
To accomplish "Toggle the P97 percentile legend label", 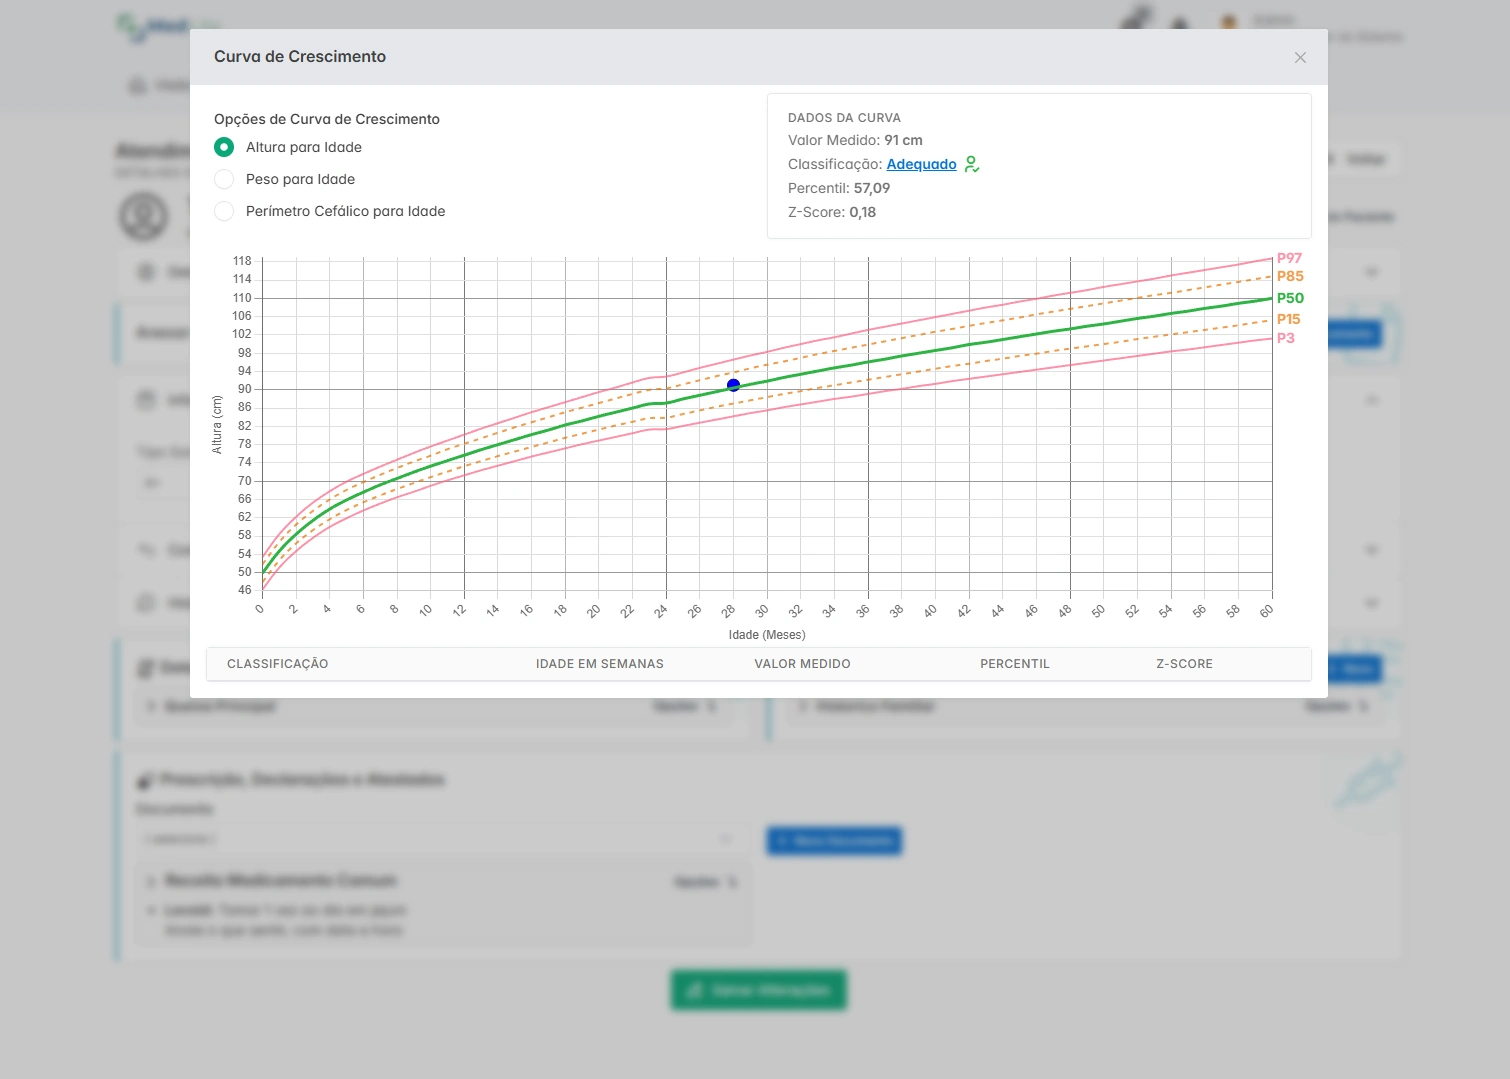I will (1289, 258).
